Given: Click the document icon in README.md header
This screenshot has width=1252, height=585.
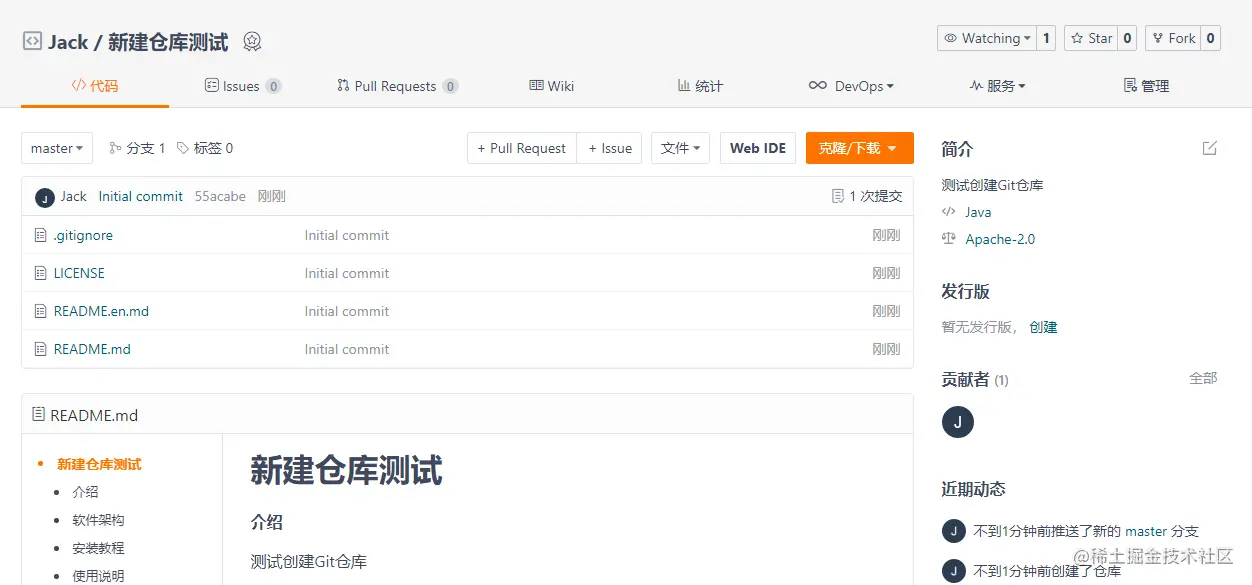Looking at the screenshot, I should point(39,414).
